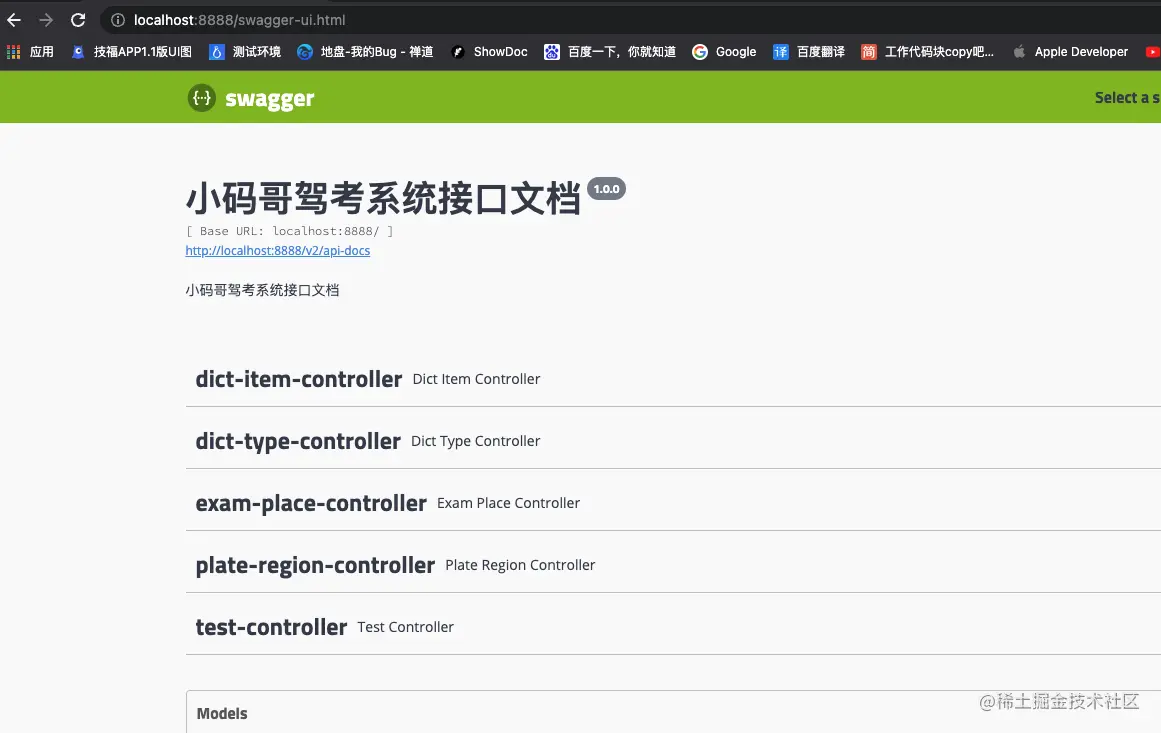
Task: Open 百度一下,你就知道 bookmark
Action: pyautogui.click(x=610, y=52)
